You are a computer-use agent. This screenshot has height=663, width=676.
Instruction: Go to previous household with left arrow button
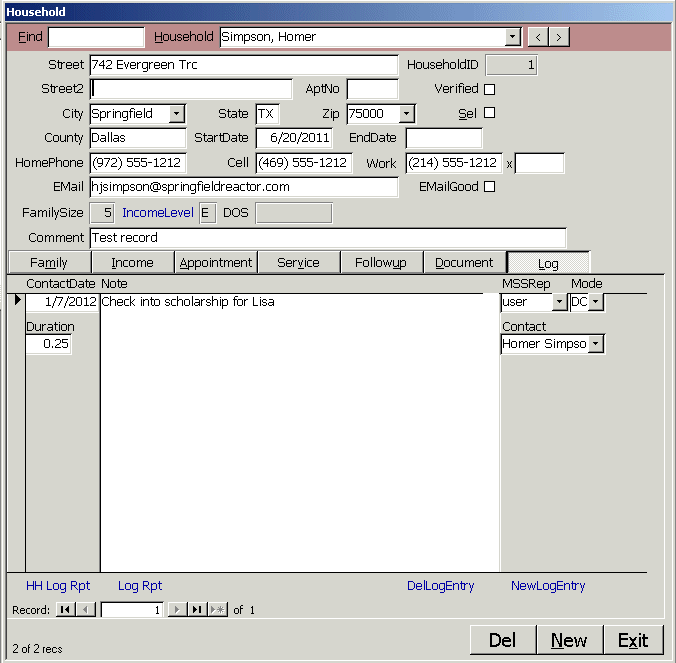pos(538,37)
